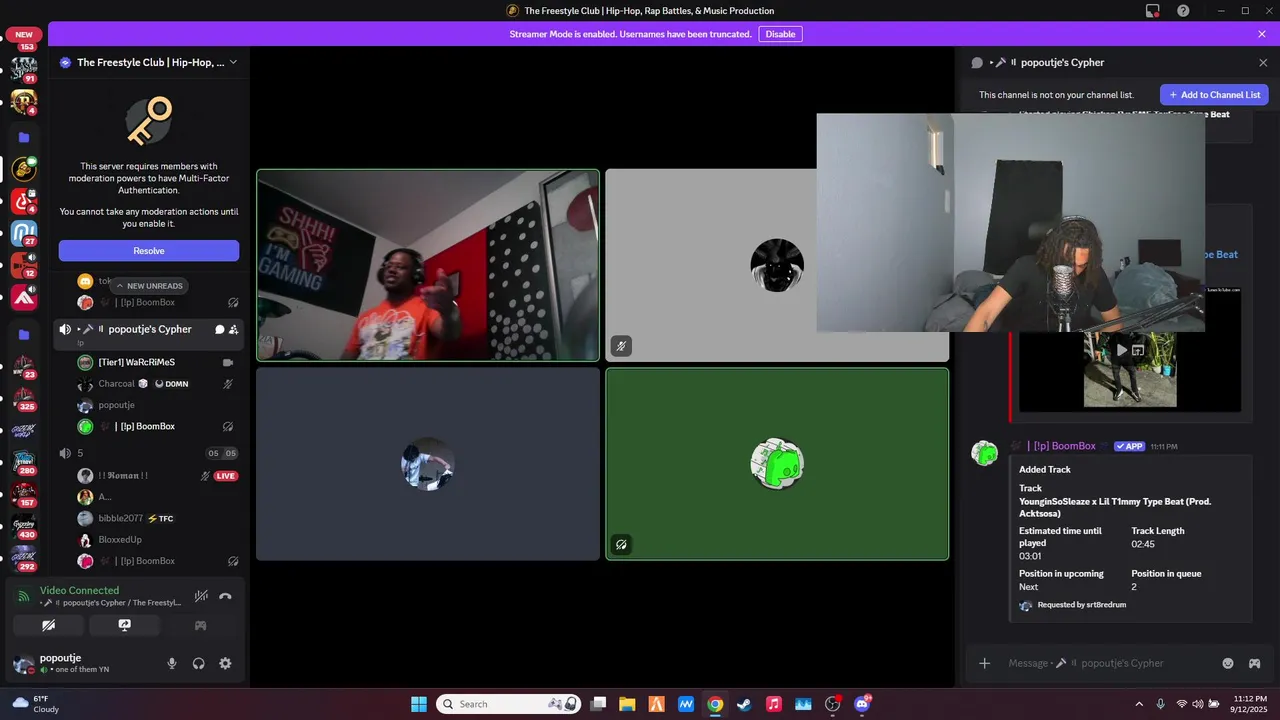Start an activity game controller button
The width and height of the screenshot is (1280, 720).
pyautogui.click(x=200, y=625)
